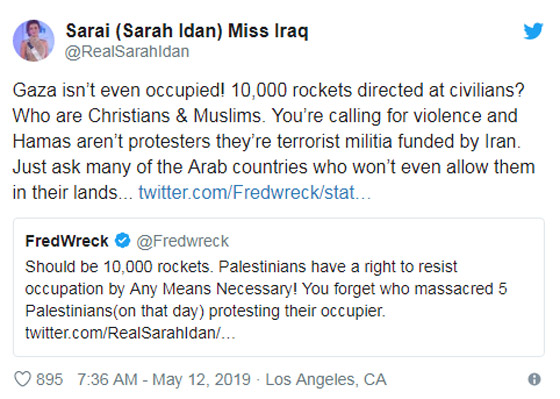Click the main tweet text about Gaza
This screenshot has width=560, height=399.
point(274,141)
